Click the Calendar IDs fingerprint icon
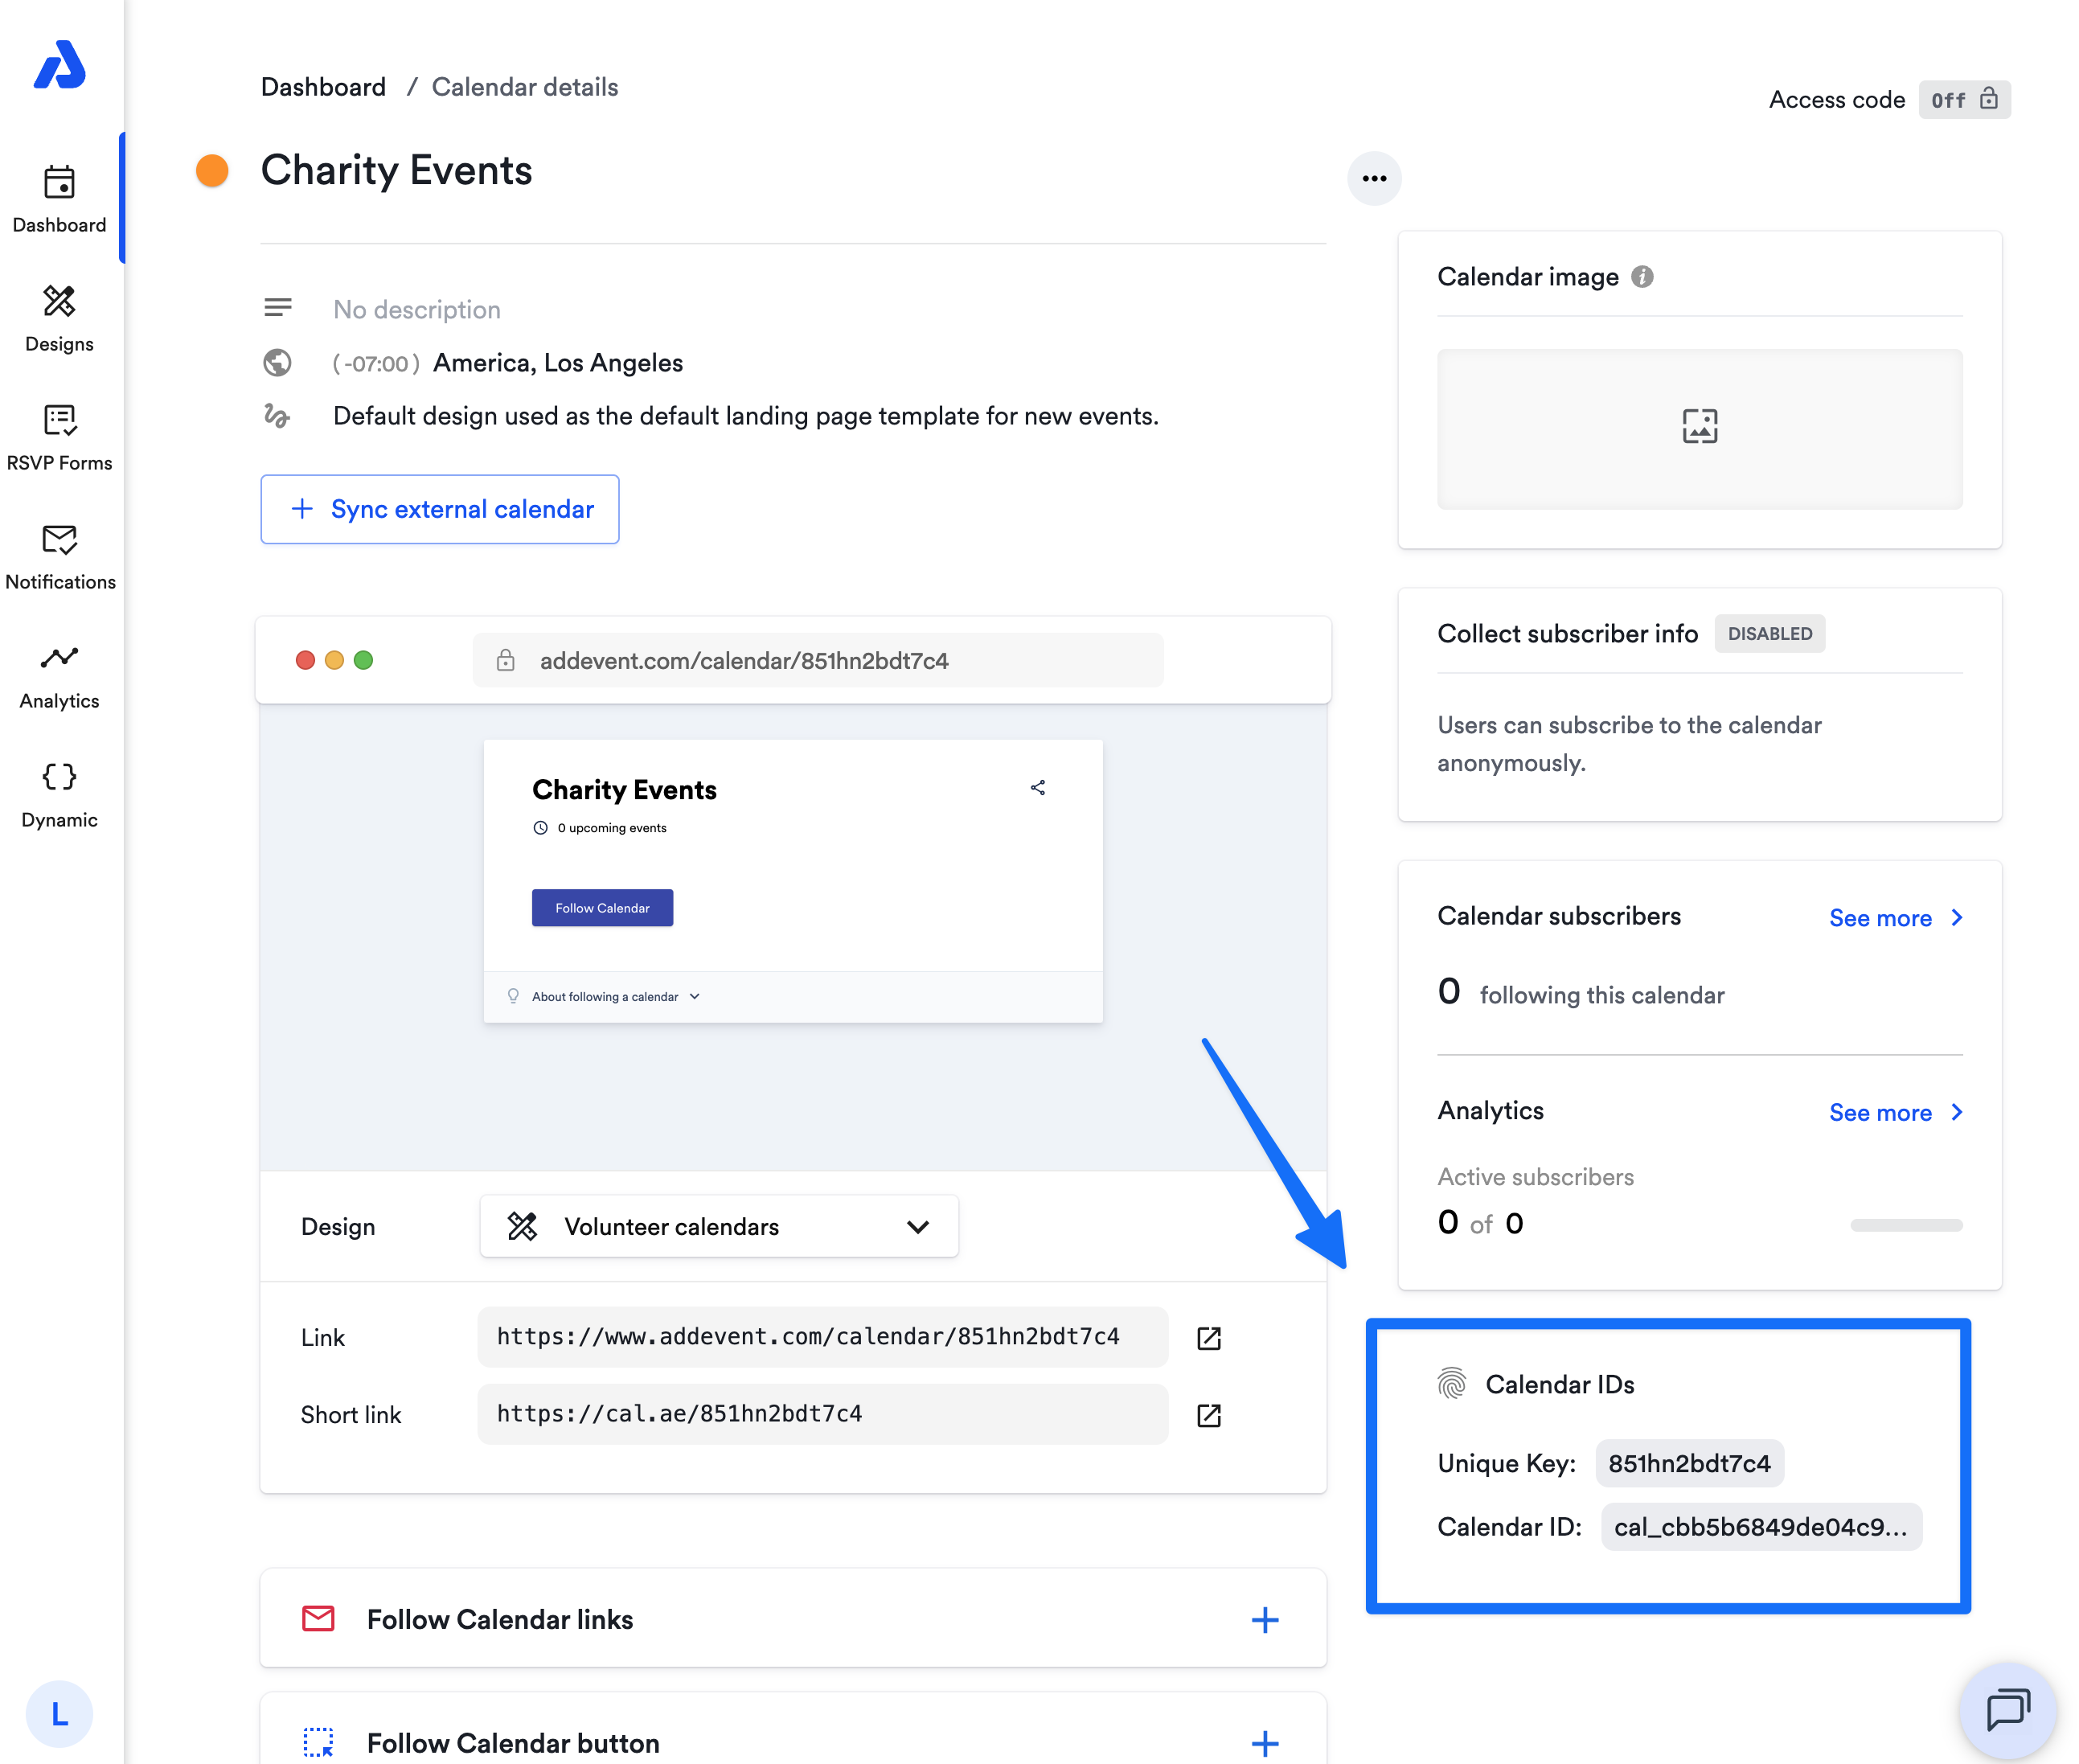This screenshot has height=1764, width=2079. click(1452, 1383)
